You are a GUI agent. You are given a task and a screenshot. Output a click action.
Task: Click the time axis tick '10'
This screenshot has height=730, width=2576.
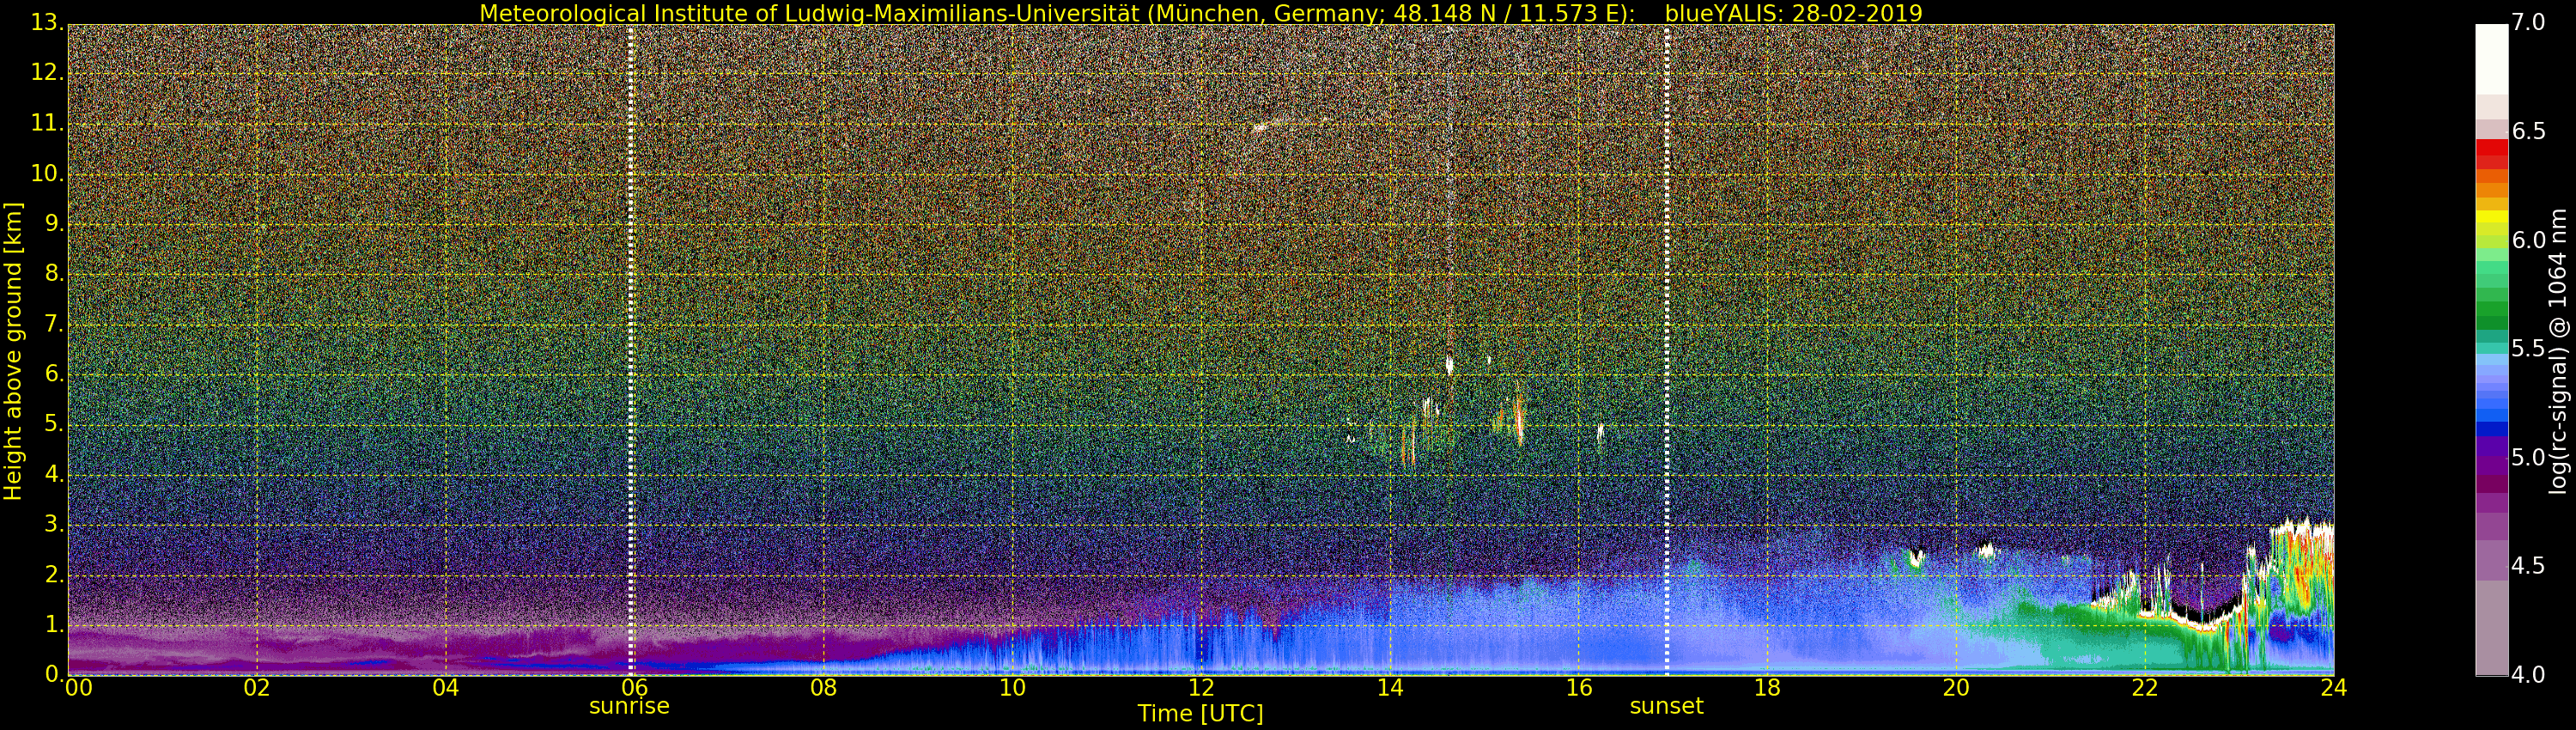click(x=1012, y=688)
